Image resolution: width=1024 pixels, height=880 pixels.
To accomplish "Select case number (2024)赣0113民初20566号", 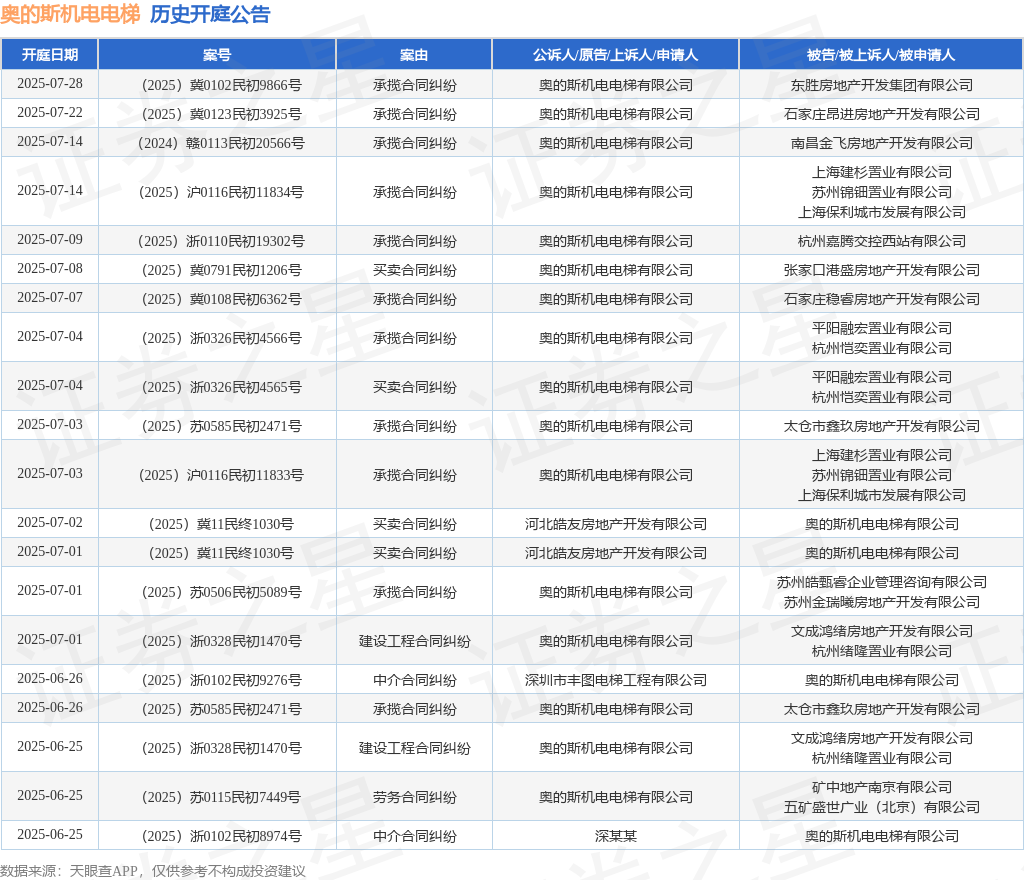I will tap(221, 143).
